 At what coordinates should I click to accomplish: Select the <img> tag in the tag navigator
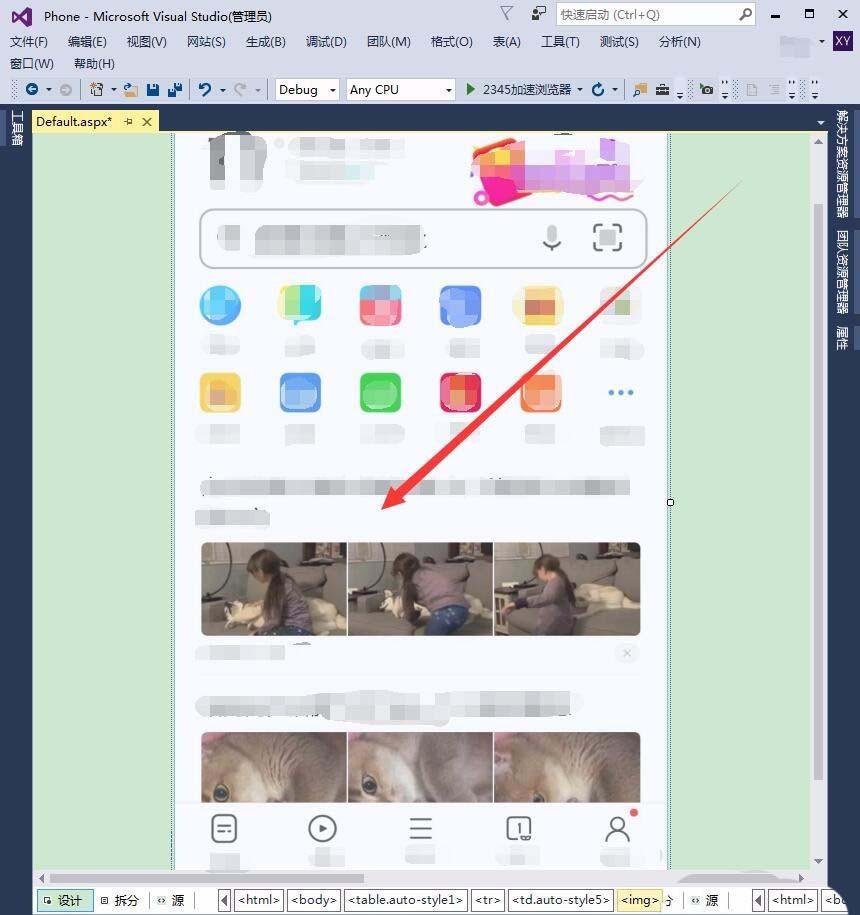click(x=639, y=899)
